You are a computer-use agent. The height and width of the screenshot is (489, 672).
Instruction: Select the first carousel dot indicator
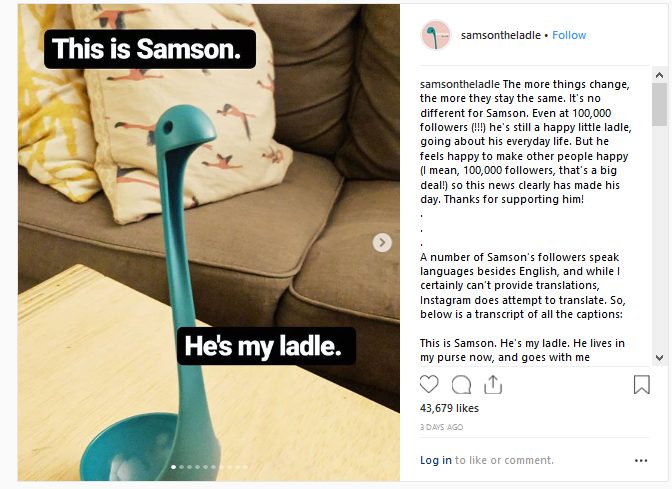(x=174, y=467)
